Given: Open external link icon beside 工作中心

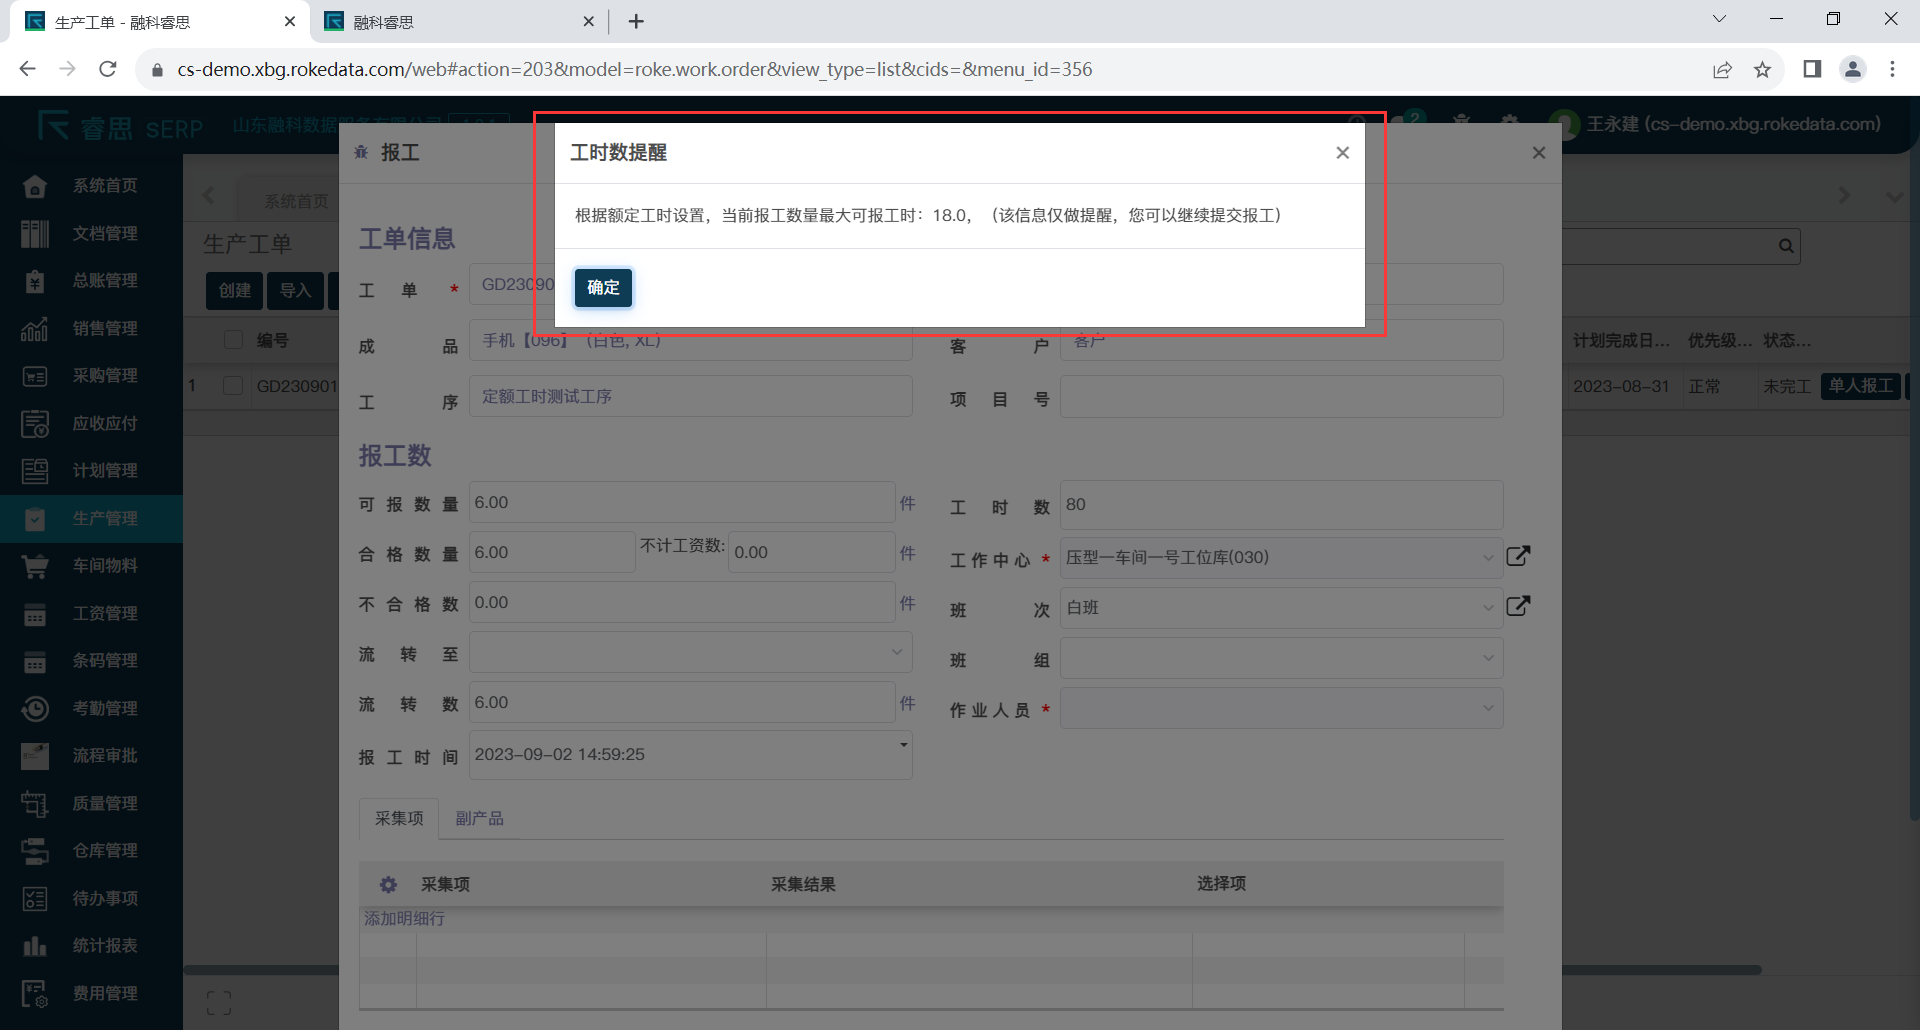Looking at the screenshot, I should [x=1518, y=556].
